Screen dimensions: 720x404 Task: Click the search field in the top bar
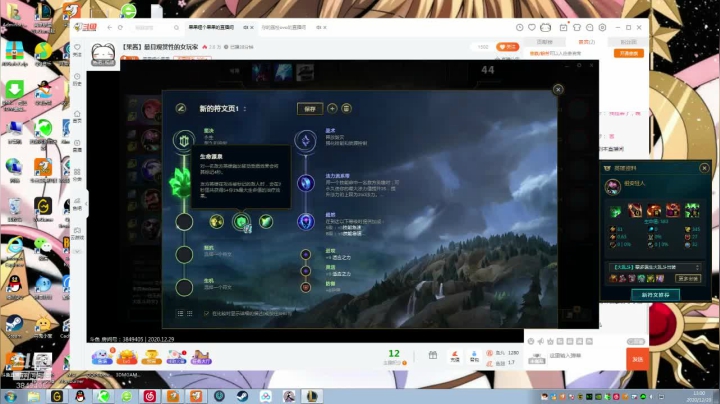tap(154, 28)
